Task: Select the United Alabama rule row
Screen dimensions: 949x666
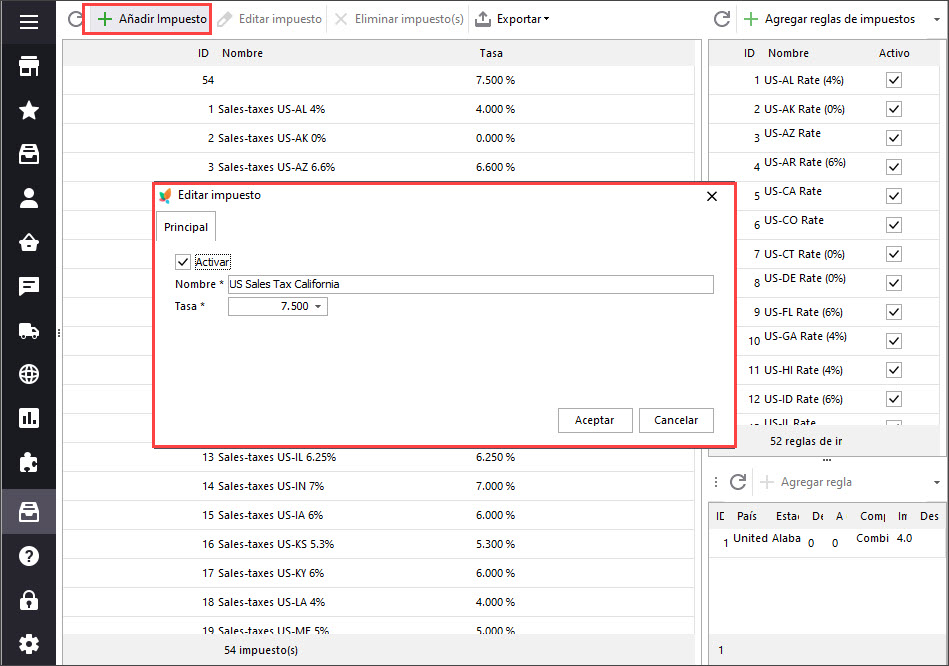Action: pyautogui.click(x=826, y=542)
